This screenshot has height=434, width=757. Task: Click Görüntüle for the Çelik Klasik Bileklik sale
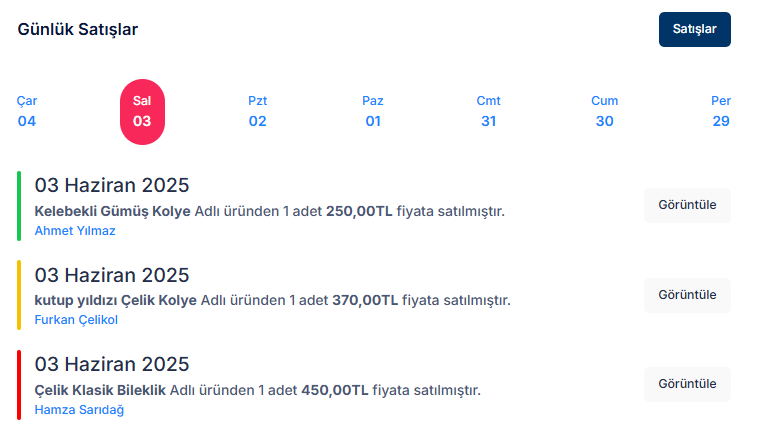[687, 384]
